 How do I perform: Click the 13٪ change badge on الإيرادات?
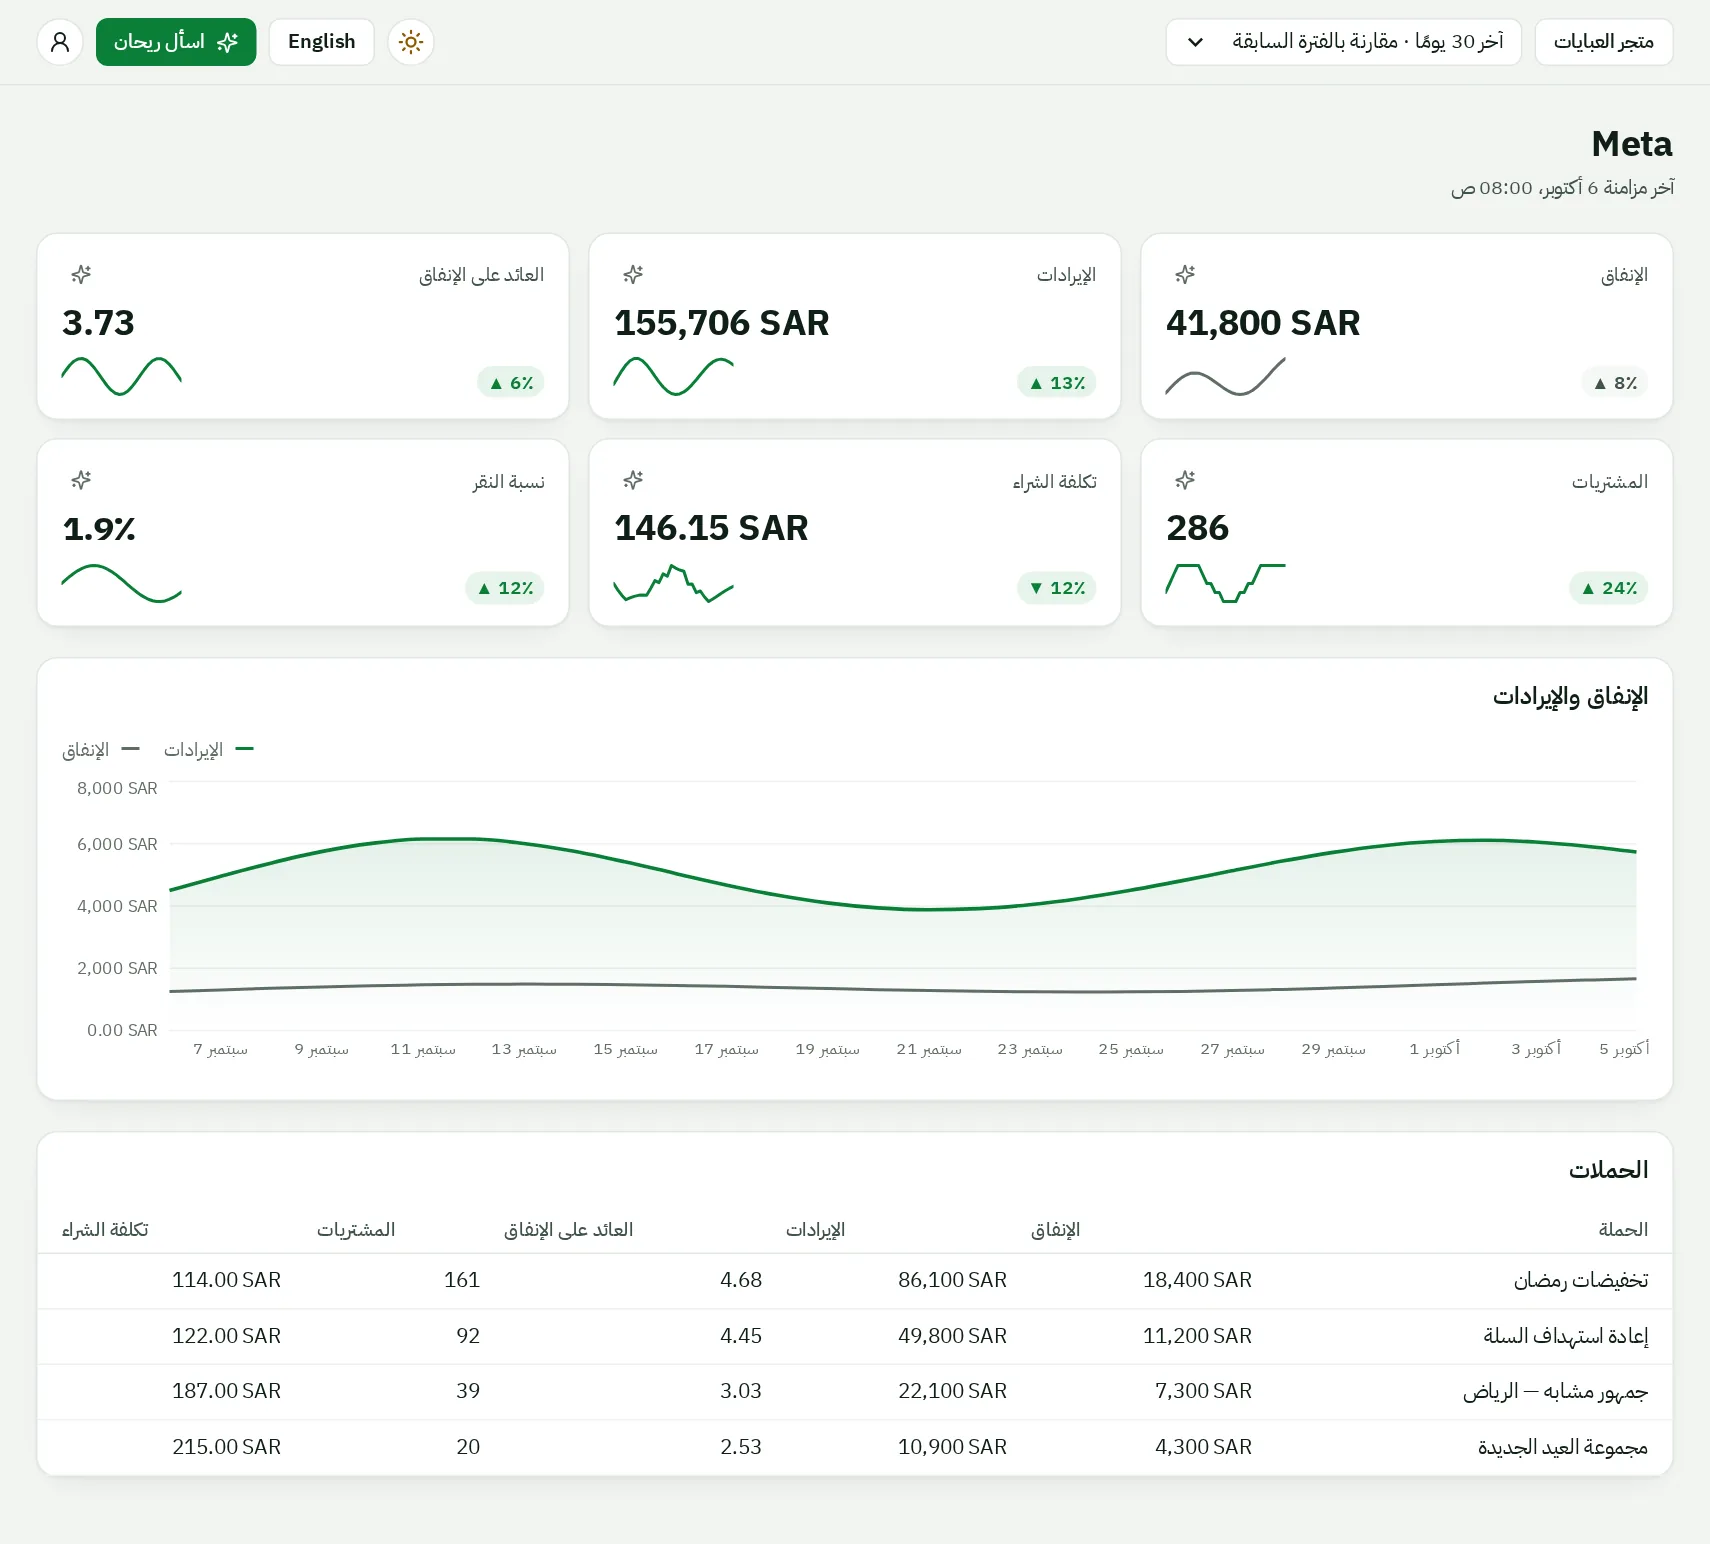tap(1056, 383)
